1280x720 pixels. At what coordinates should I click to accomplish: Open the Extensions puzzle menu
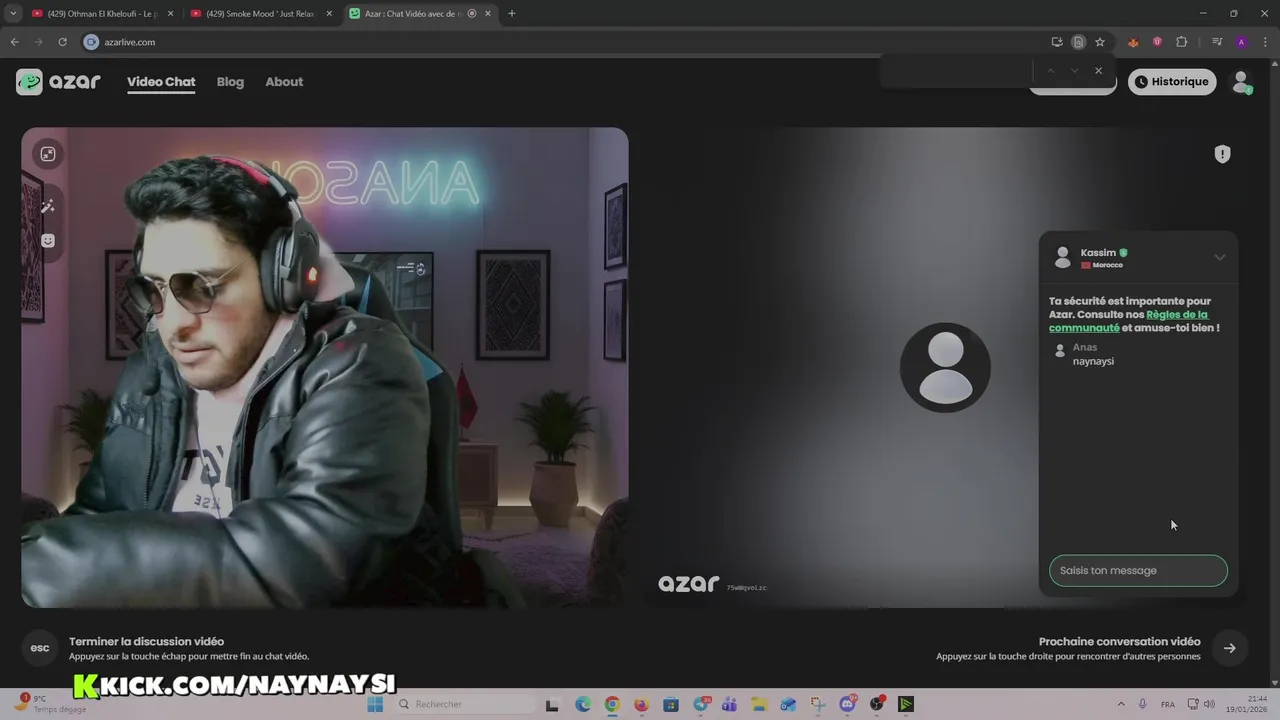tap(1182, 42)
